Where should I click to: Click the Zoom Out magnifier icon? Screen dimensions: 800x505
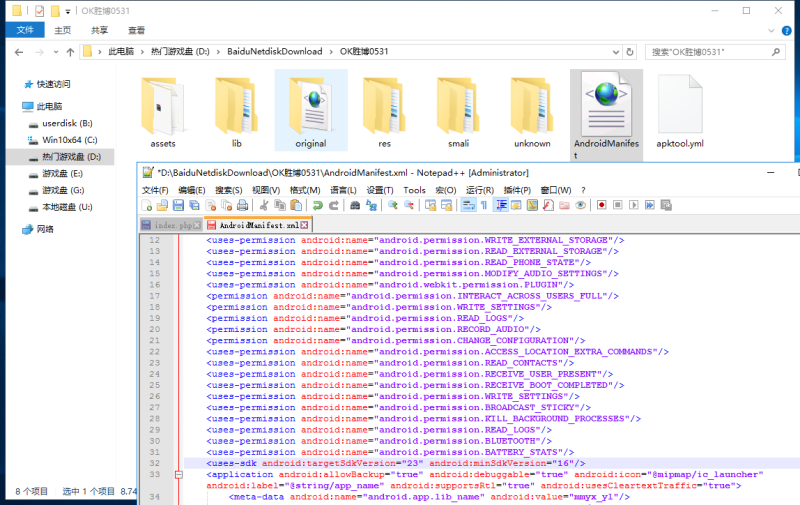(x=409, y=205)
